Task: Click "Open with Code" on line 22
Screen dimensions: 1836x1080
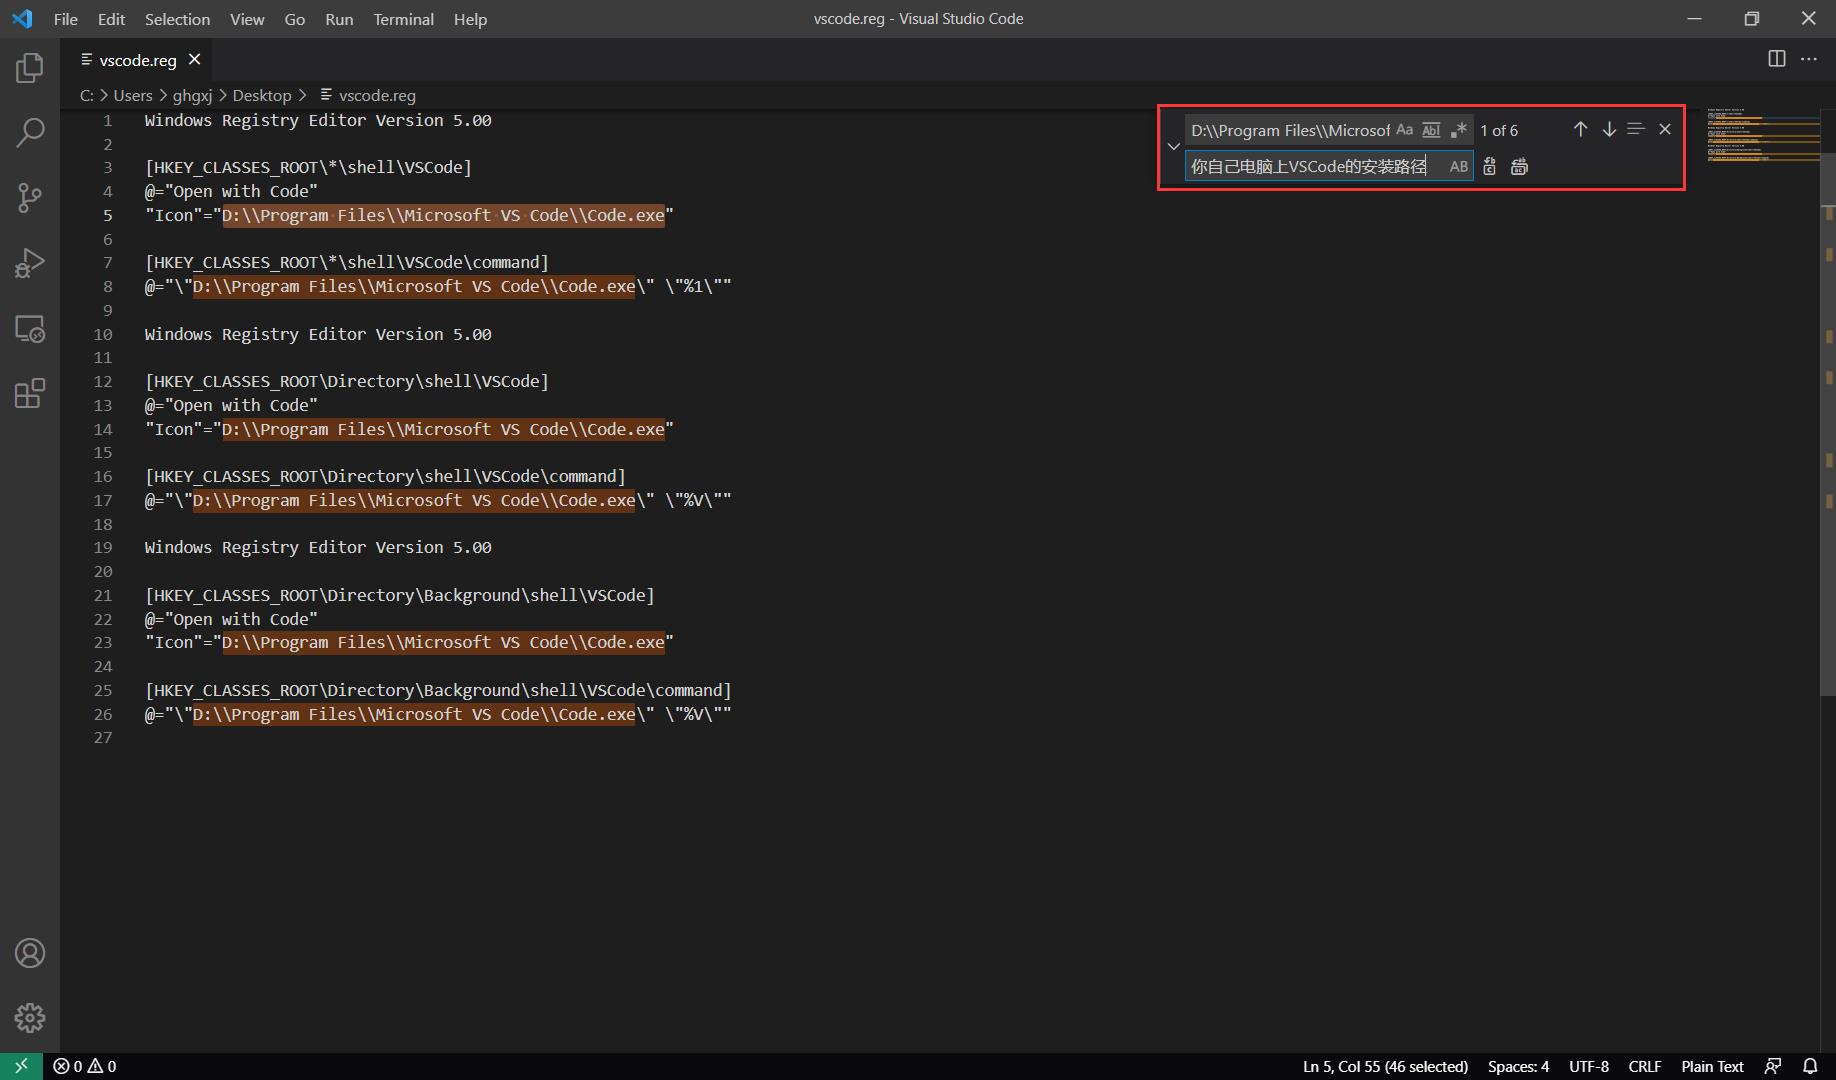Action: [x=241, y=619]
